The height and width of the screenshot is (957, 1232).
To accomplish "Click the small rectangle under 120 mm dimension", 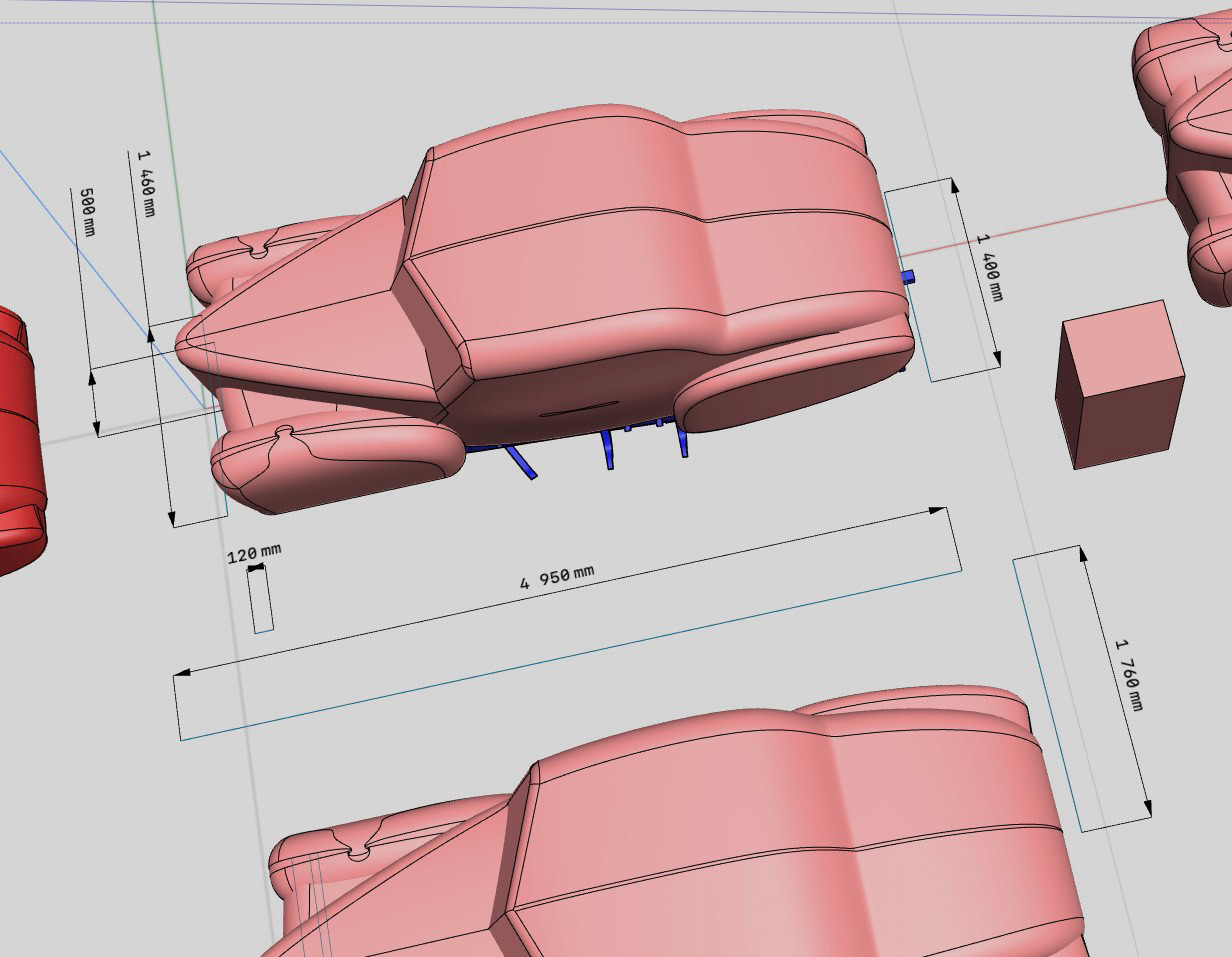I will point(262,601).
